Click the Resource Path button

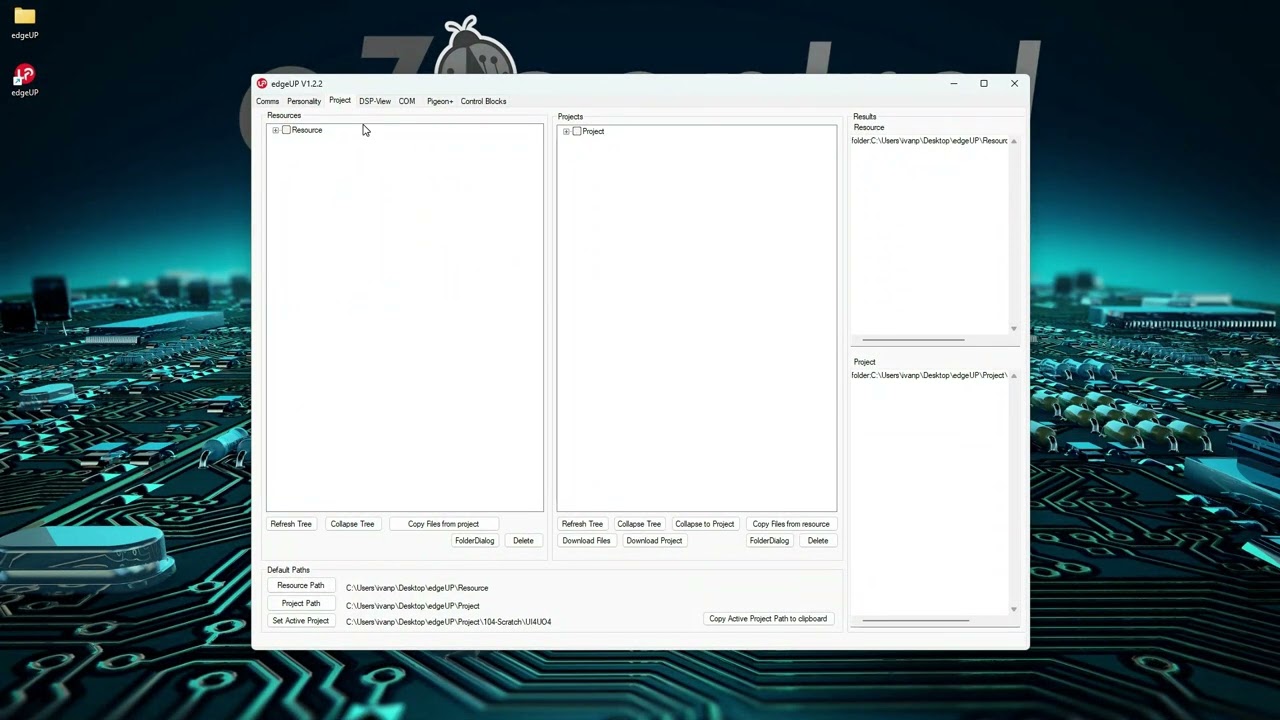coord(301,586)
